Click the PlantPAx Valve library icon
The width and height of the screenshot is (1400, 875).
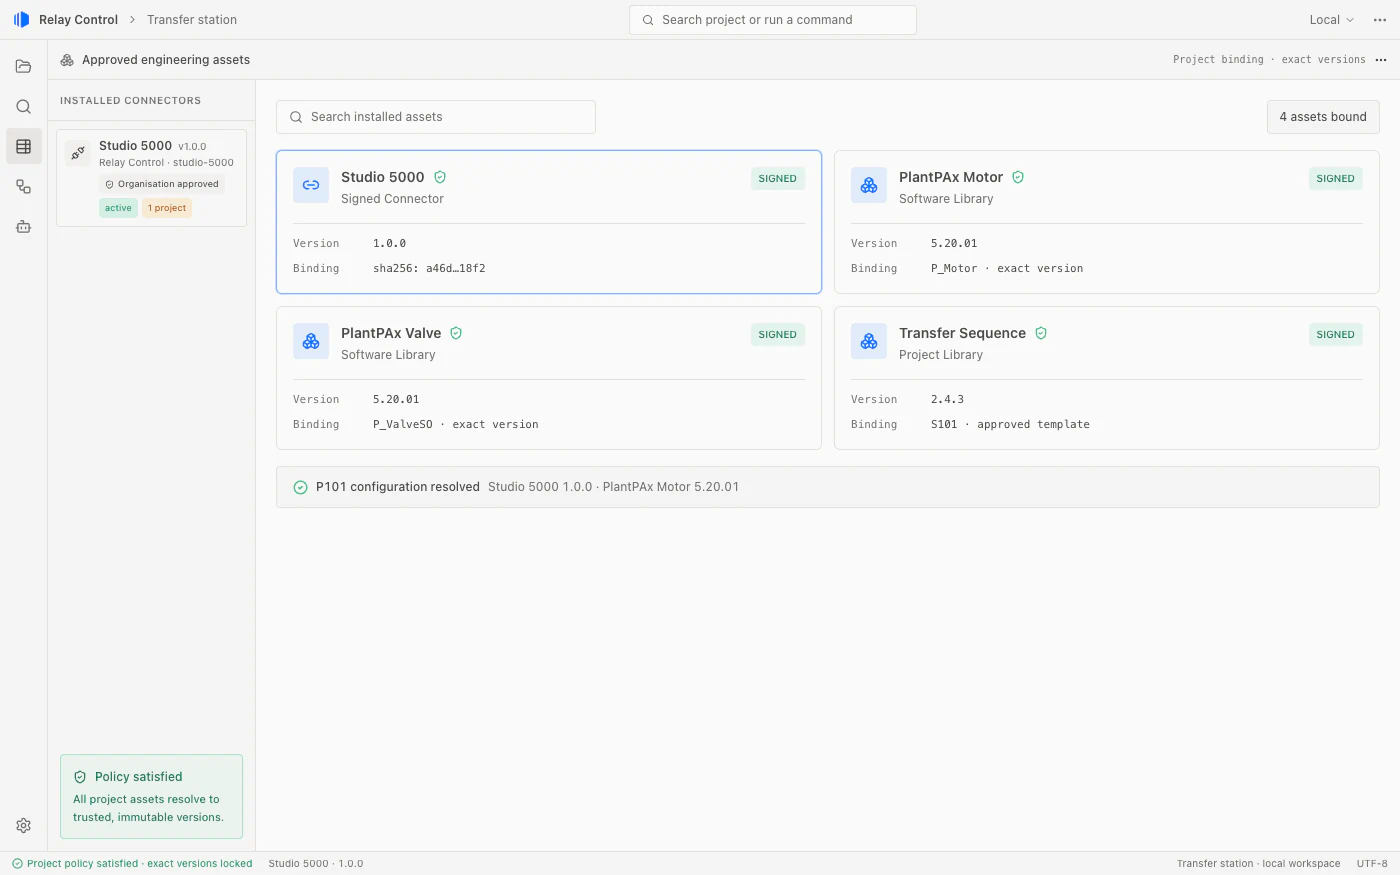pos(311,341)
